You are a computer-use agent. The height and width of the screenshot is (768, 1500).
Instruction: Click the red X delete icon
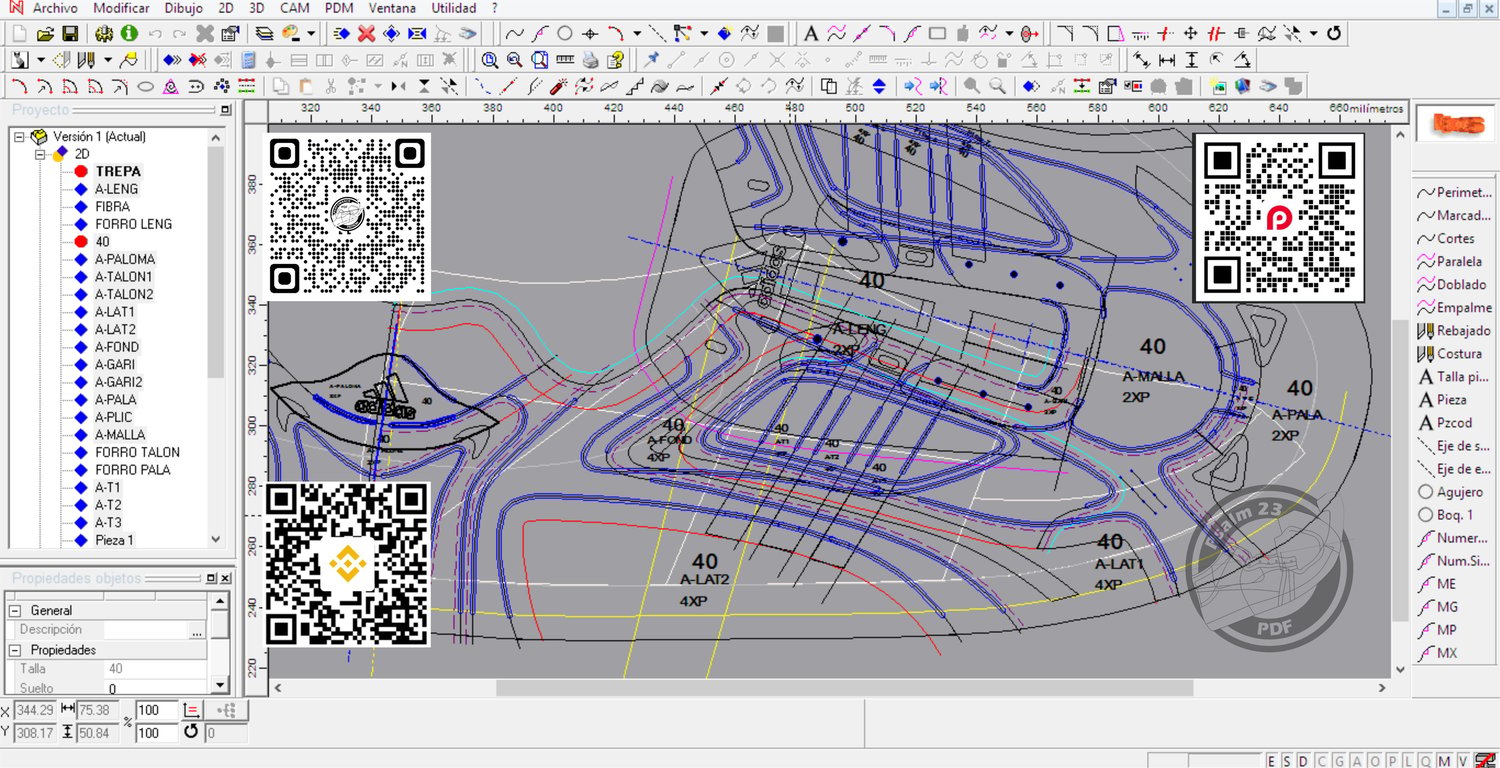[366, 34]
